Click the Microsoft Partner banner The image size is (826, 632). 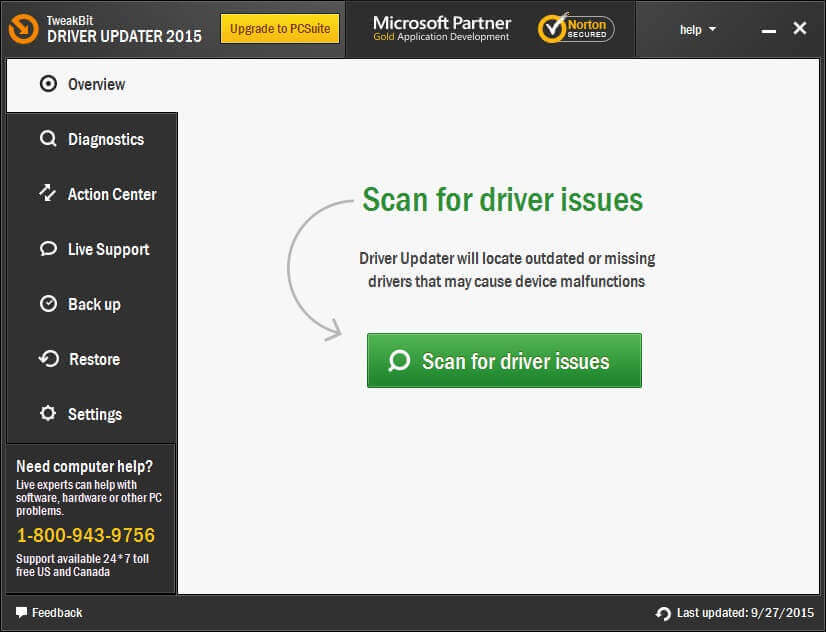441,28
